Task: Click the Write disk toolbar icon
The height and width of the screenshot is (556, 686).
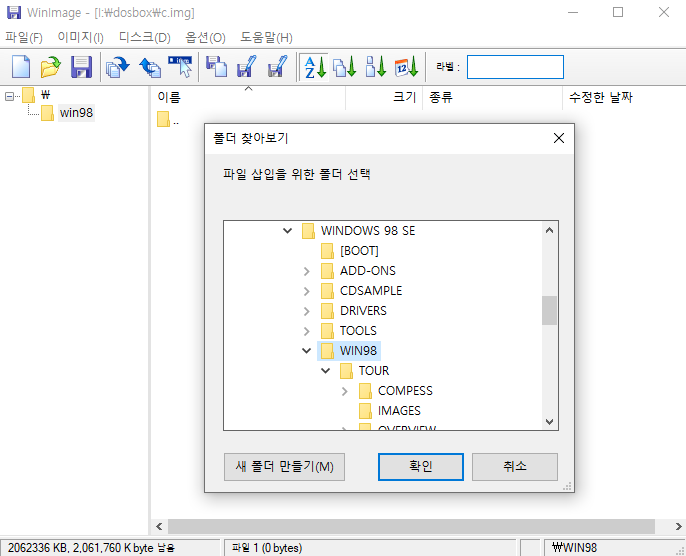Action: 150,67
